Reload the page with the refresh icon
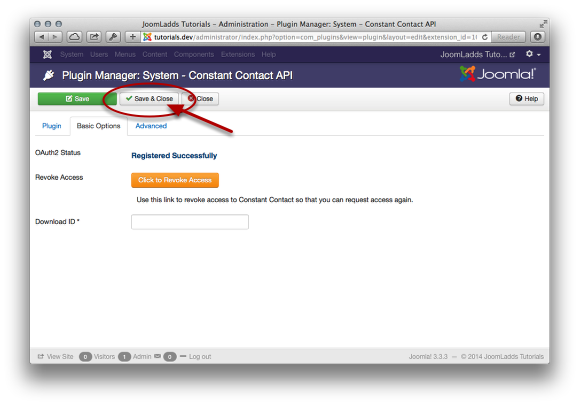The height and width of the screenshot is (406, 580). tap(485, 37)
